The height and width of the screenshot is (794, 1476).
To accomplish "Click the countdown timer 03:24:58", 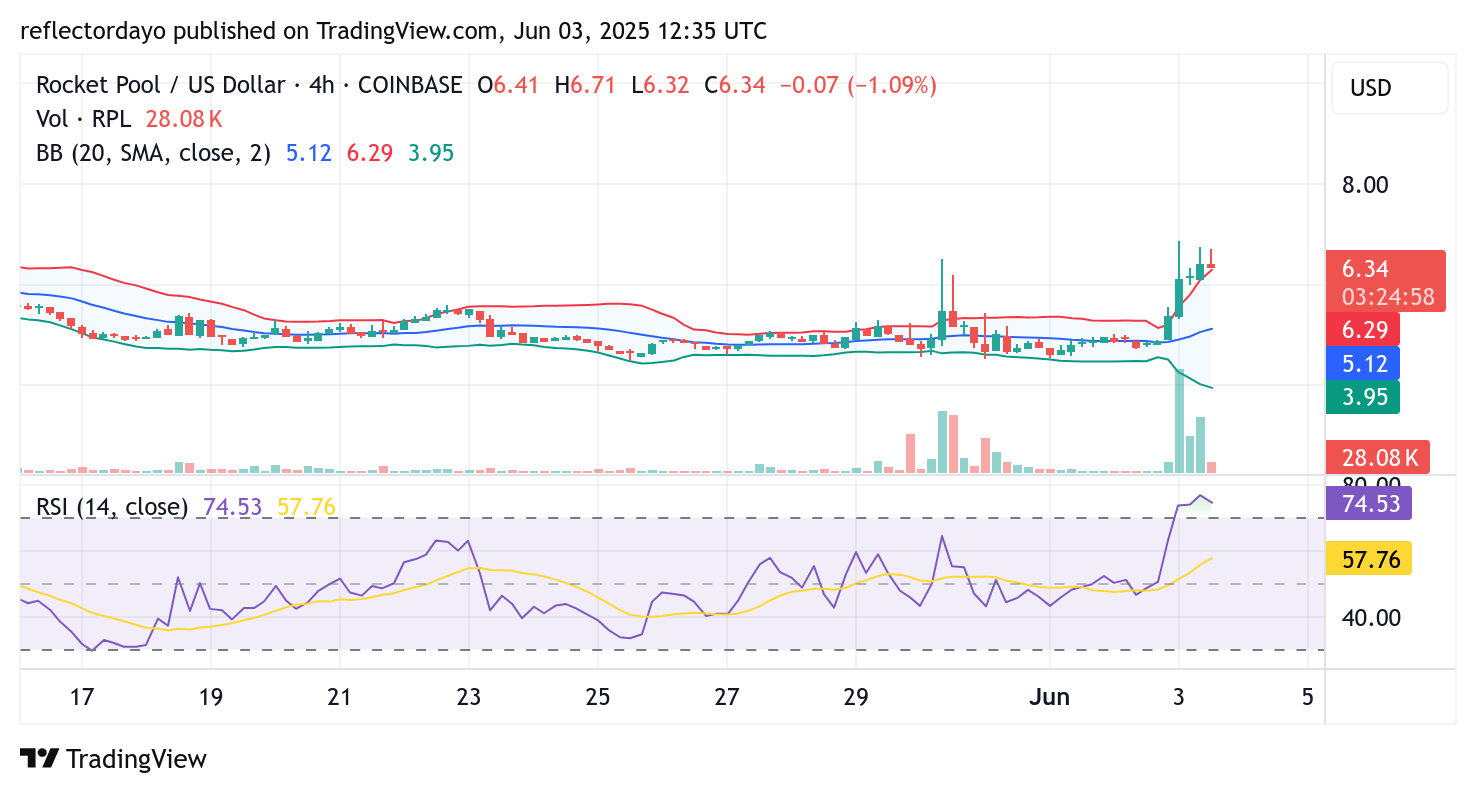I will click(x=1386, y=296).
